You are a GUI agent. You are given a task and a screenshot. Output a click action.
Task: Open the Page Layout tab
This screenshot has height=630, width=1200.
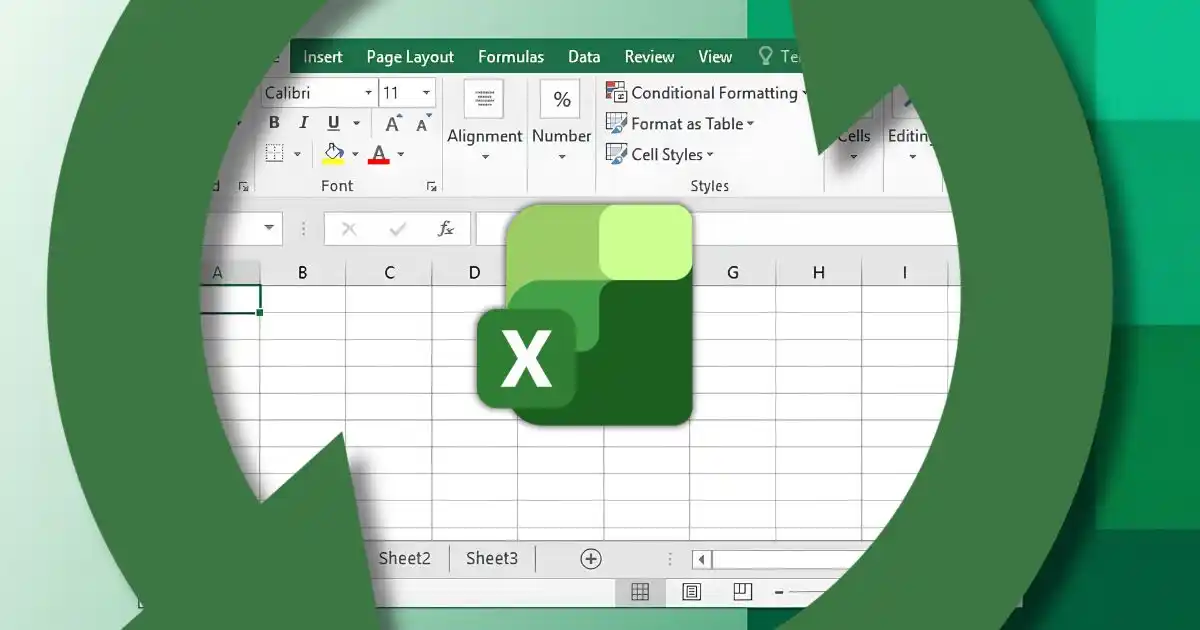point(410,57)
